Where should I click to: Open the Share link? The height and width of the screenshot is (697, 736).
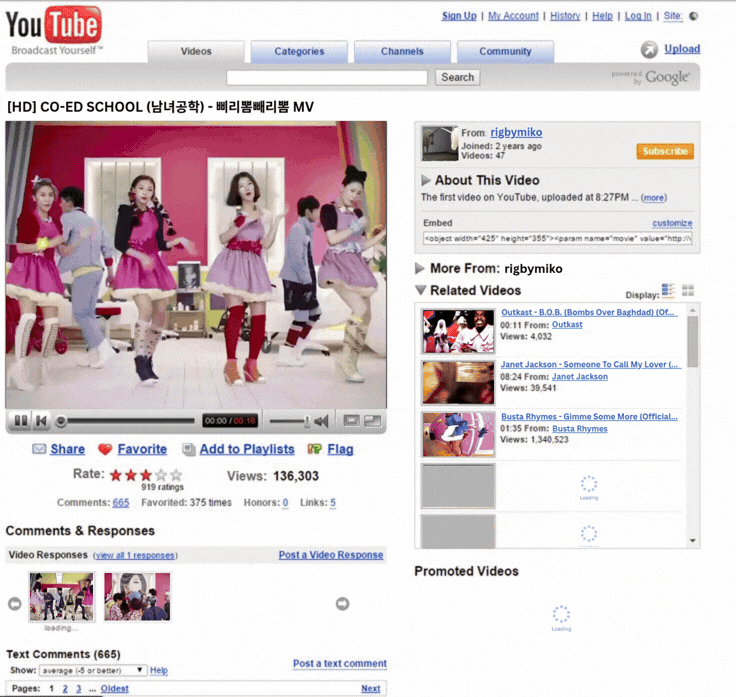(x=68, y=449)
